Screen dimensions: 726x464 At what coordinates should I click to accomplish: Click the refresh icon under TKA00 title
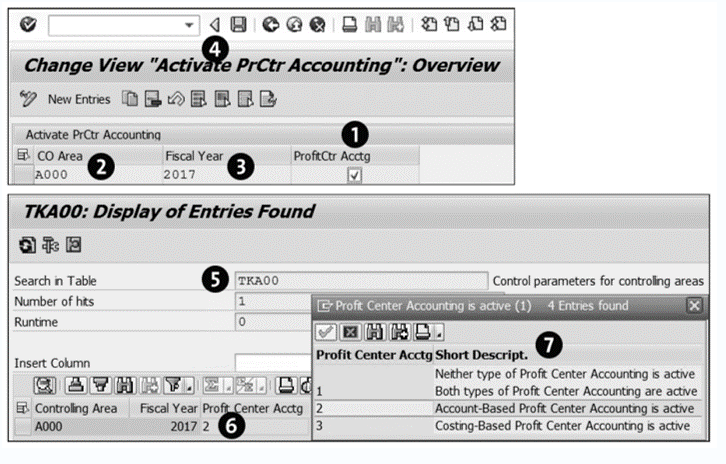point(27,244)
